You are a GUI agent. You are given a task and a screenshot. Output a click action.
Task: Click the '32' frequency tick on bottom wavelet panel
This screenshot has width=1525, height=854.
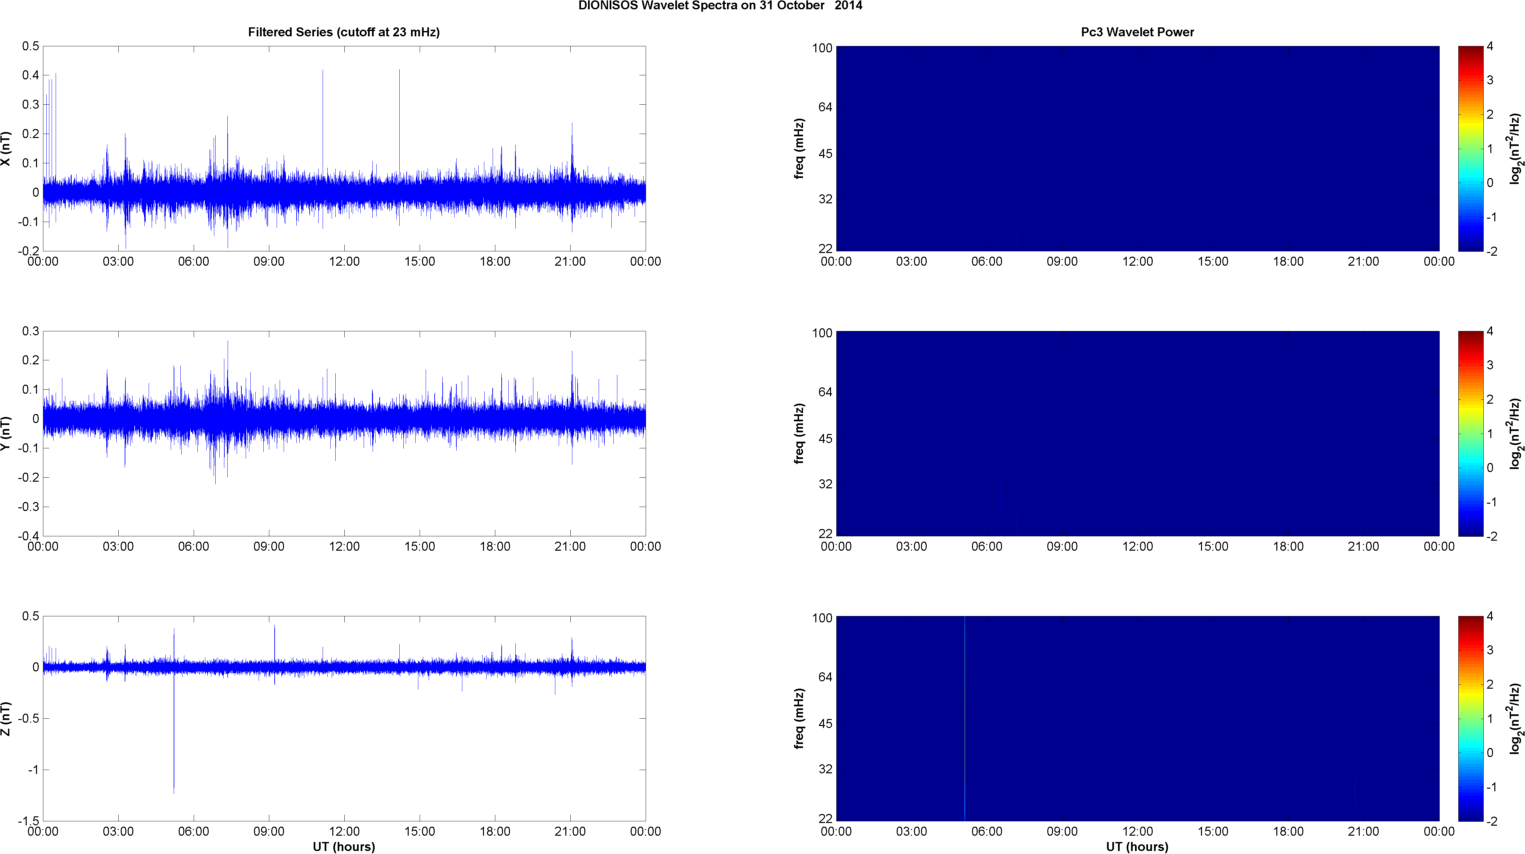tap(826, 769)
